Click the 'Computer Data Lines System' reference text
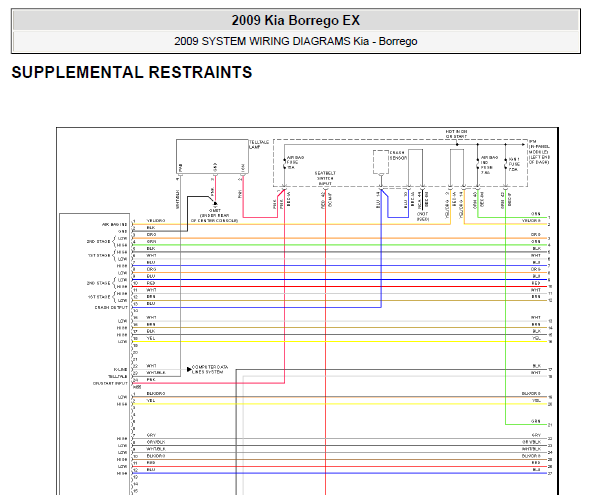 tap(210, 369)
